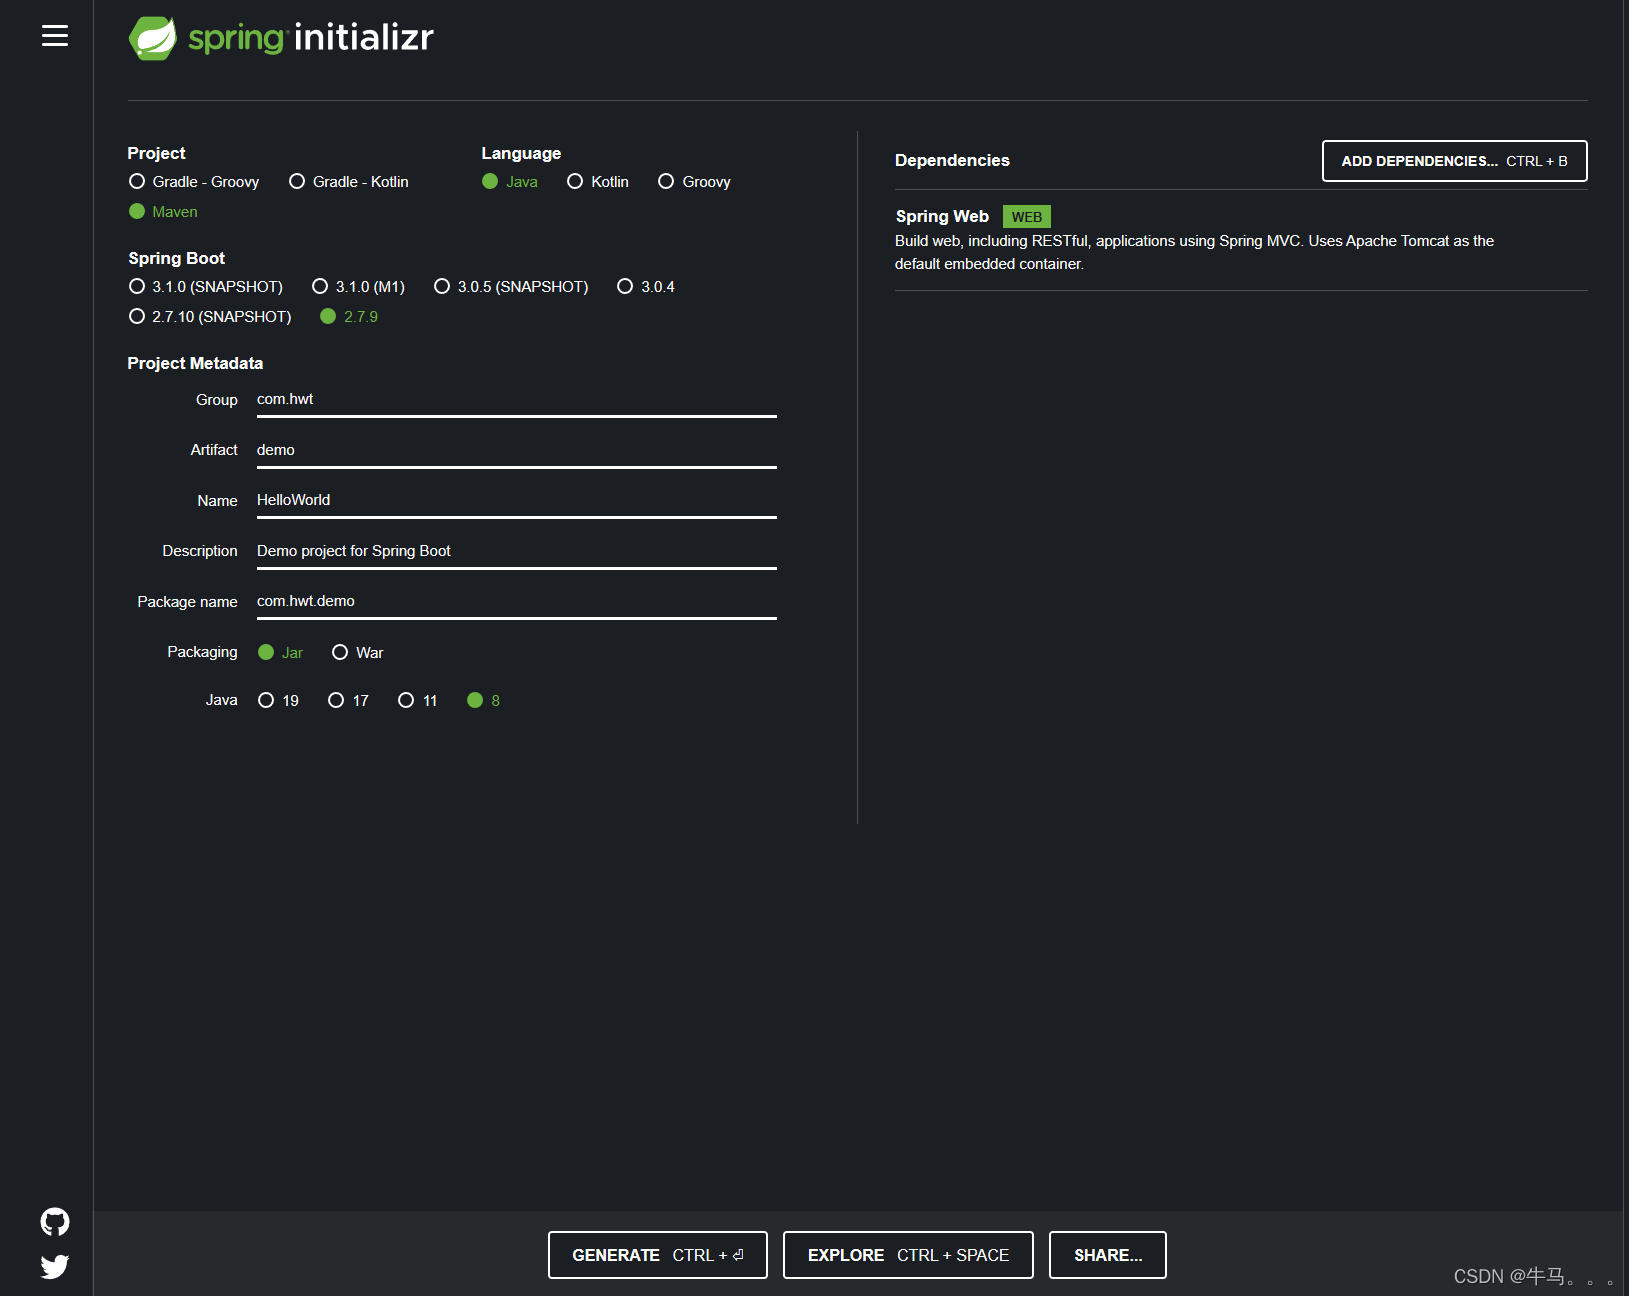Select Java version 11

418,700
